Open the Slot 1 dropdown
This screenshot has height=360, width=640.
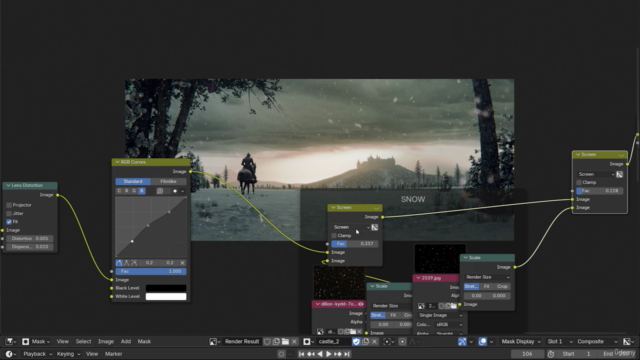point(560,341)
